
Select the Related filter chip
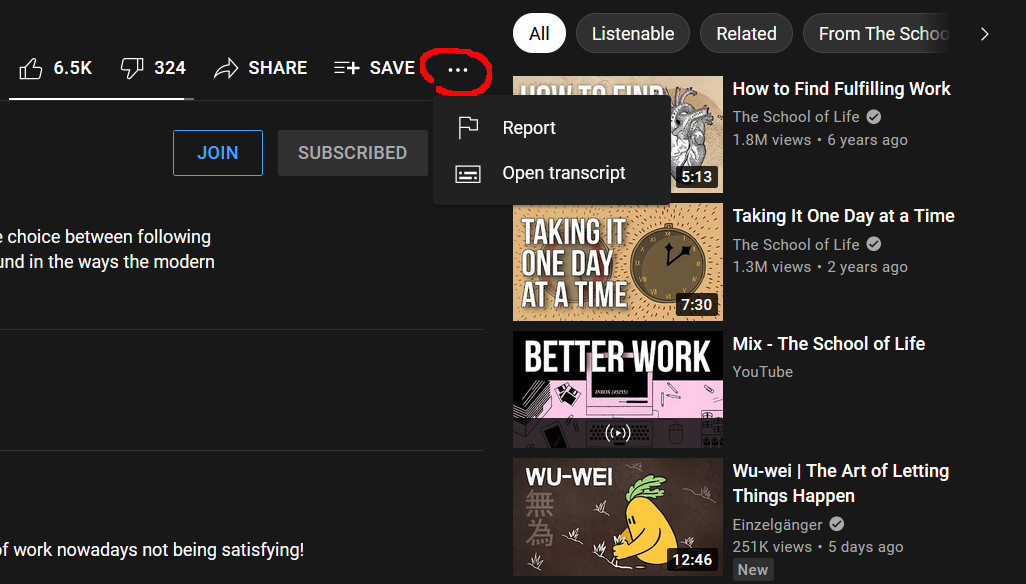click(746, 34)
